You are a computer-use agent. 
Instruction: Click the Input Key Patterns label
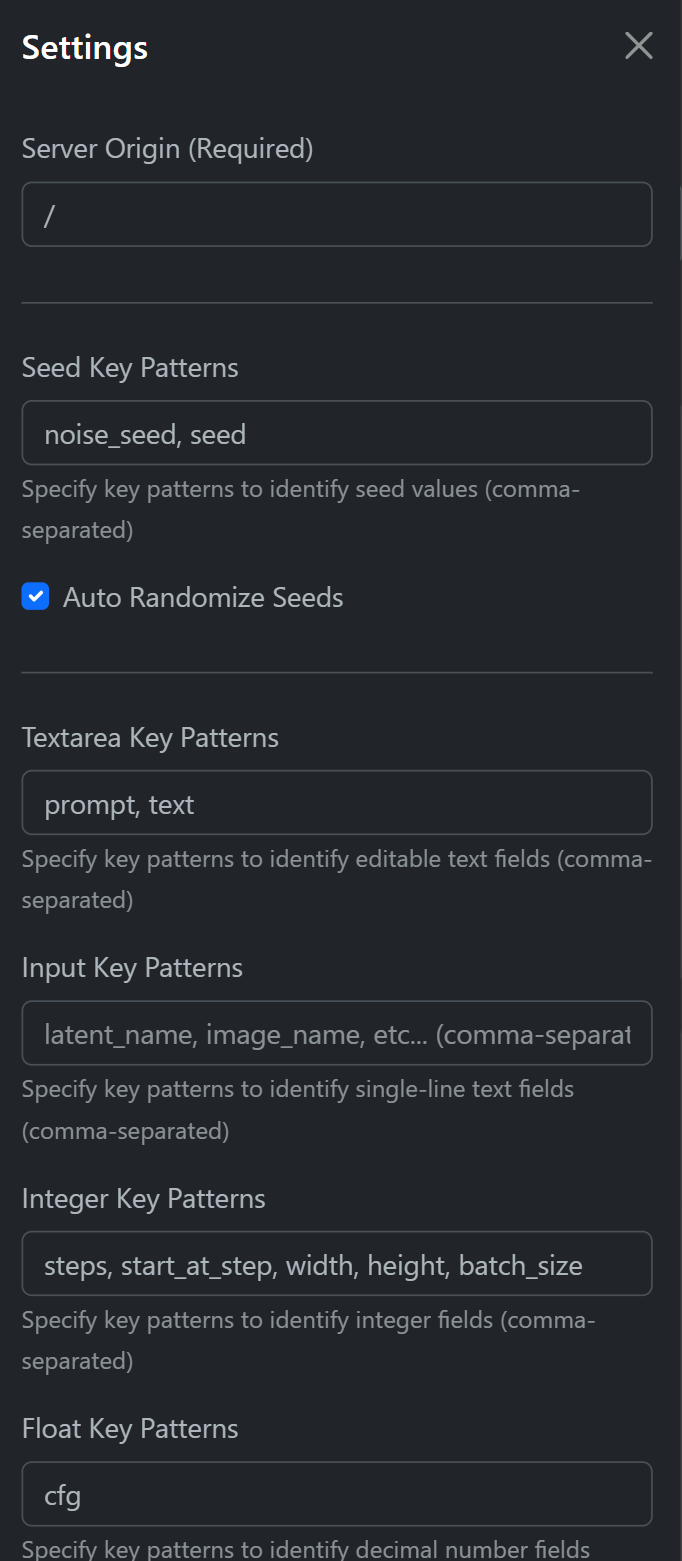pyautogui.click(x=132, y=968)
